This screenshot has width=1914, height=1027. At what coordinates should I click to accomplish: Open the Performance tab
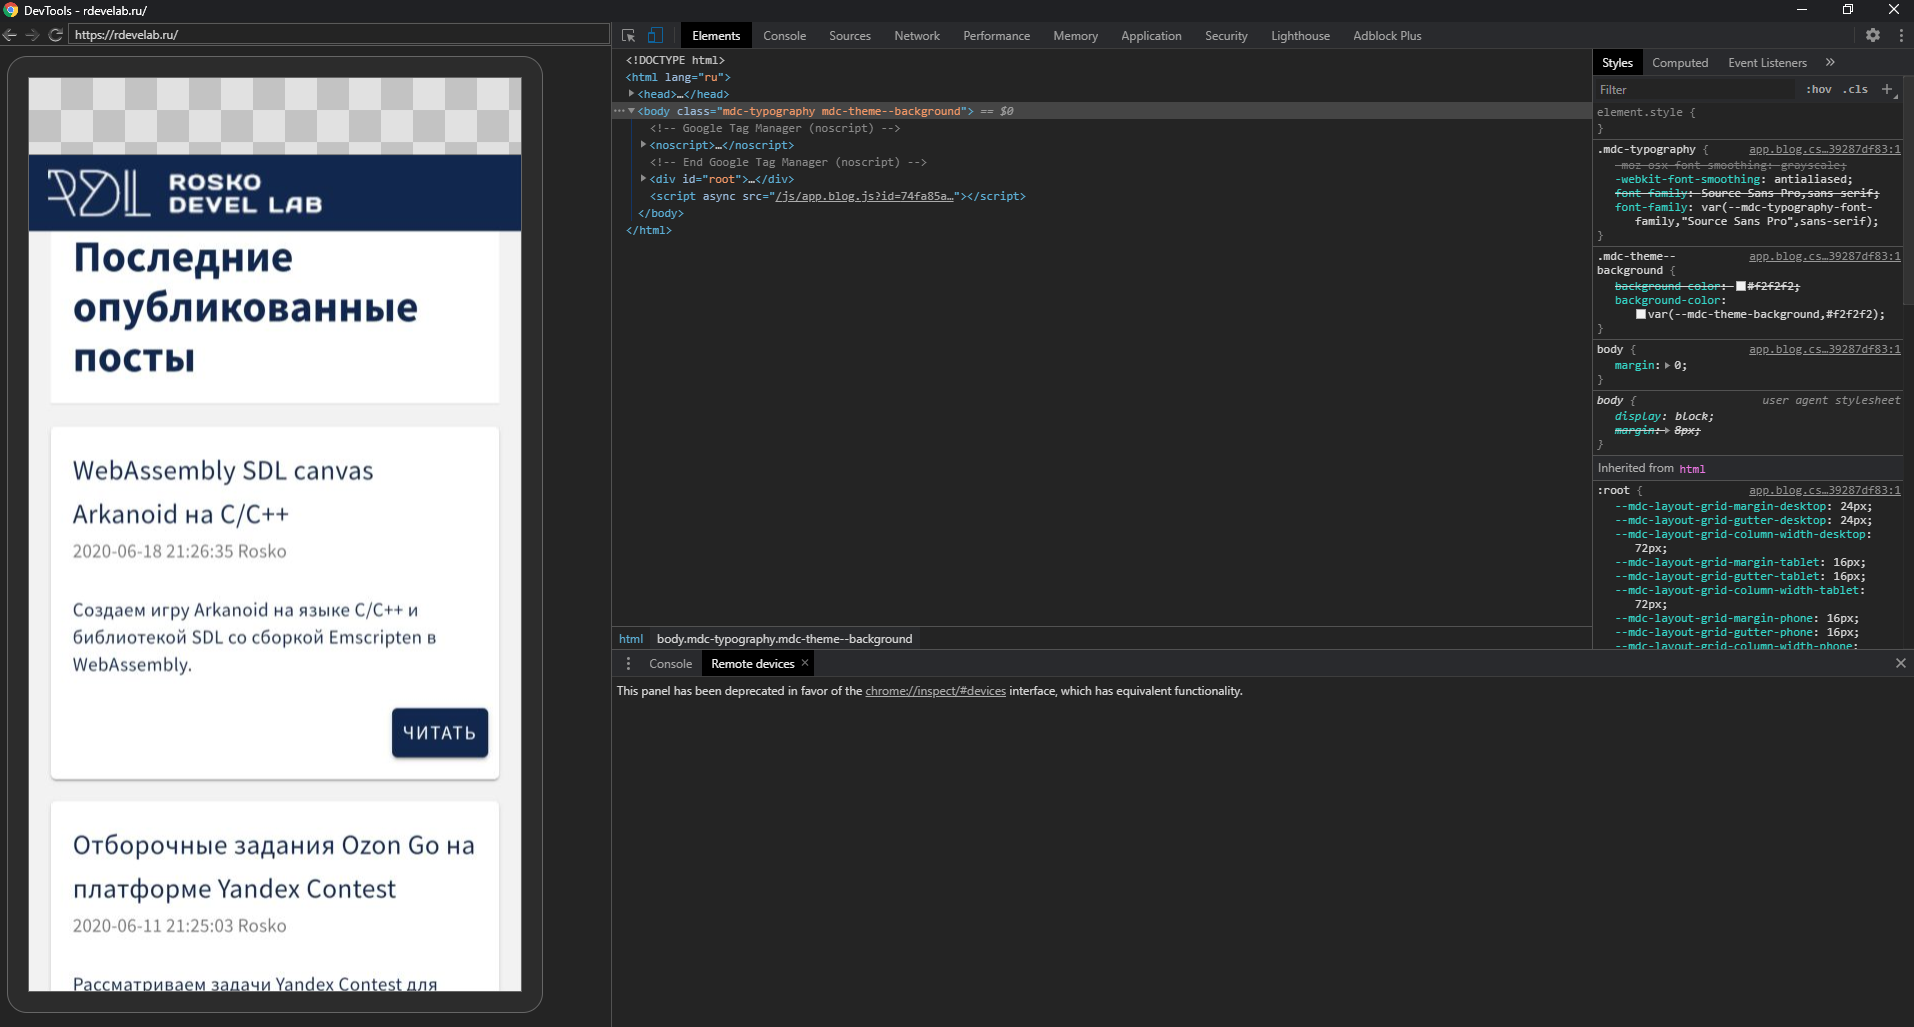996,35
